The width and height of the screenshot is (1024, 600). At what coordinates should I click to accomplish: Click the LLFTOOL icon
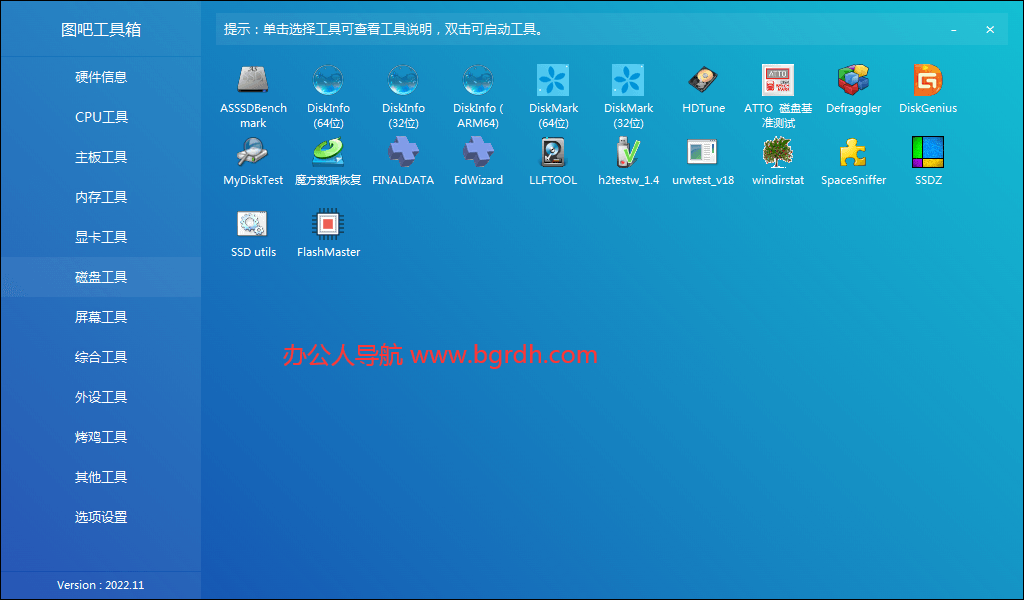(x=553, y=151)
